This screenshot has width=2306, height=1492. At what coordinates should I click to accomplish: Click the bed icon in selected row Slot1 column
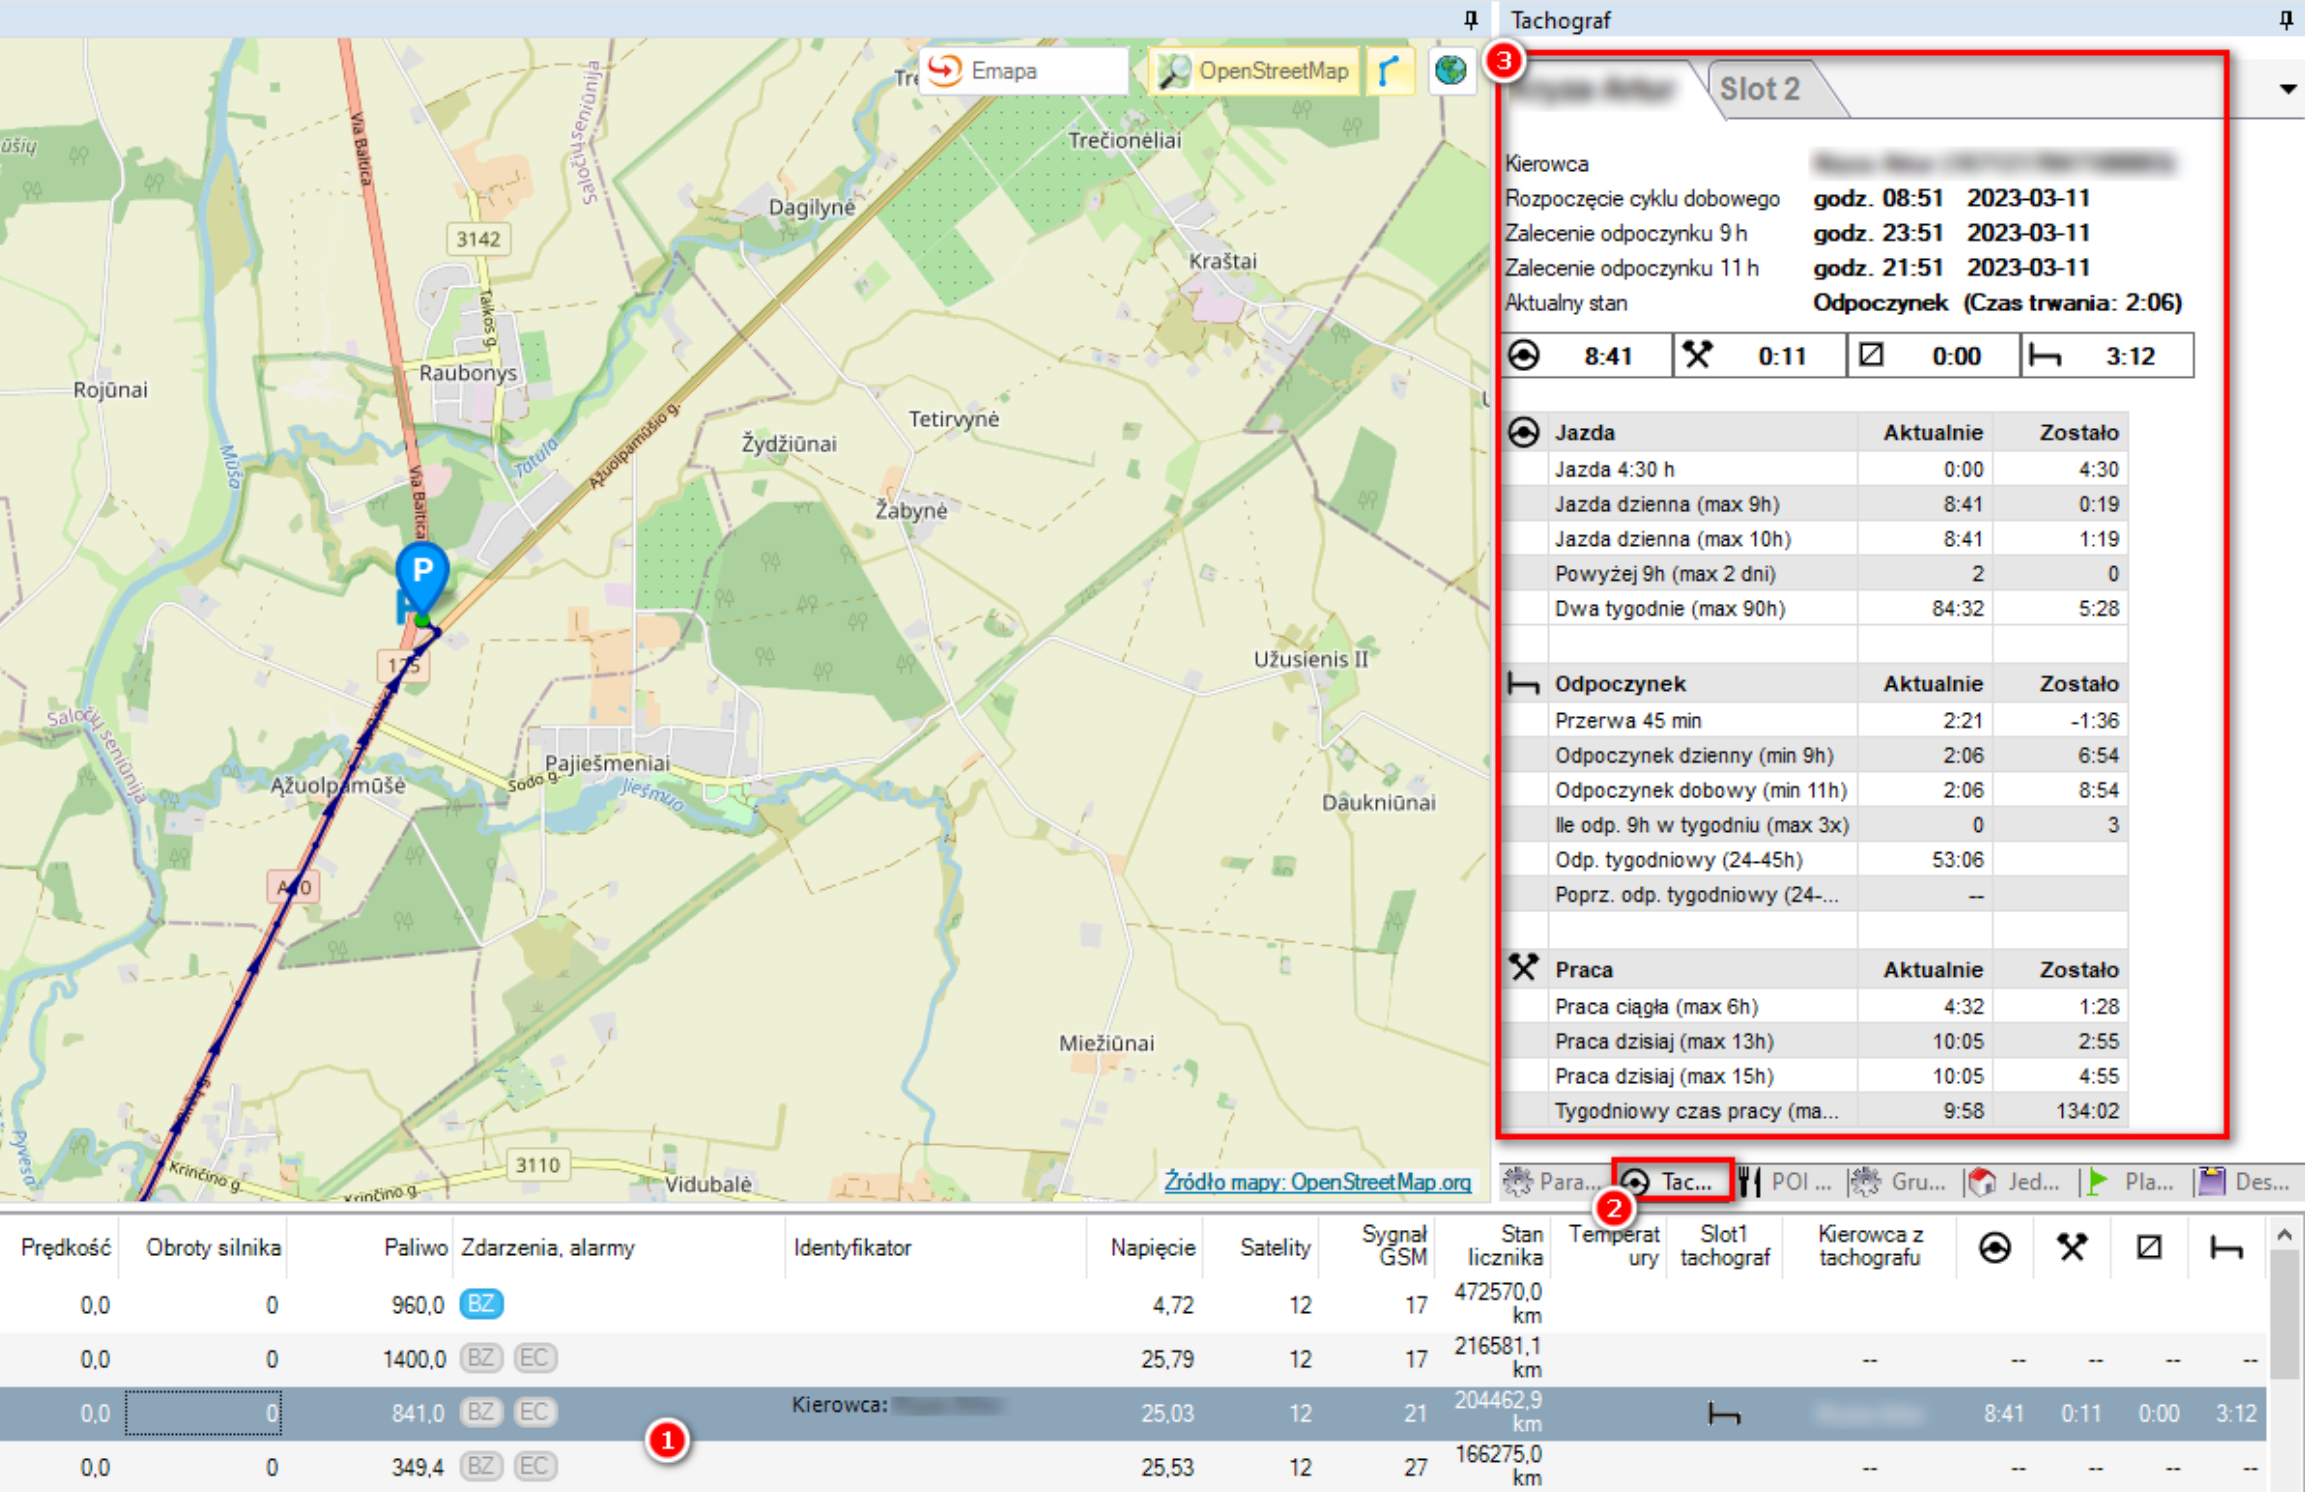click(1724, 1413)
